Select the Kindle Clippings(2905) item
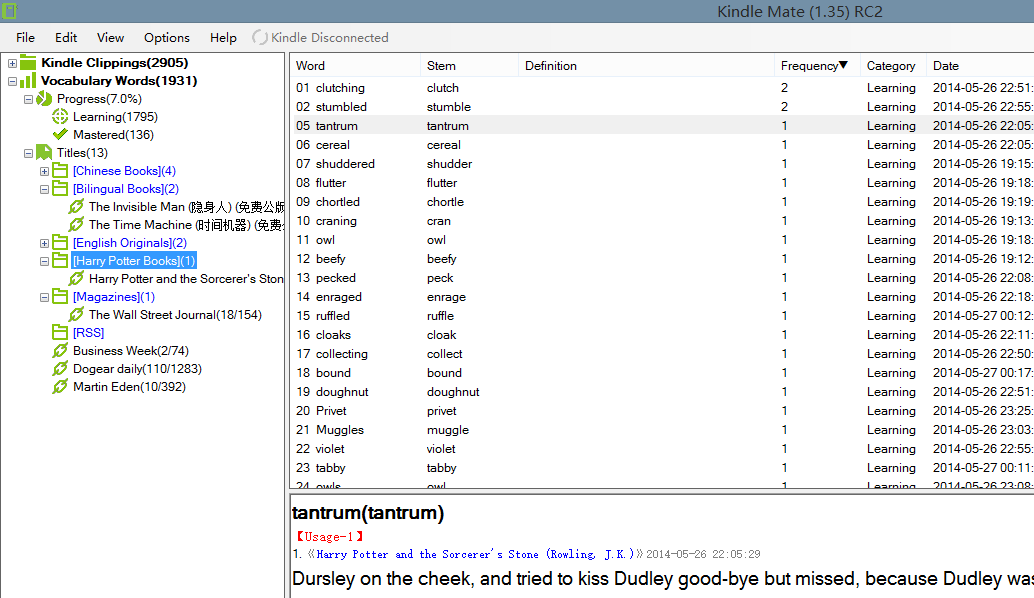 click(x=115, y=63)
